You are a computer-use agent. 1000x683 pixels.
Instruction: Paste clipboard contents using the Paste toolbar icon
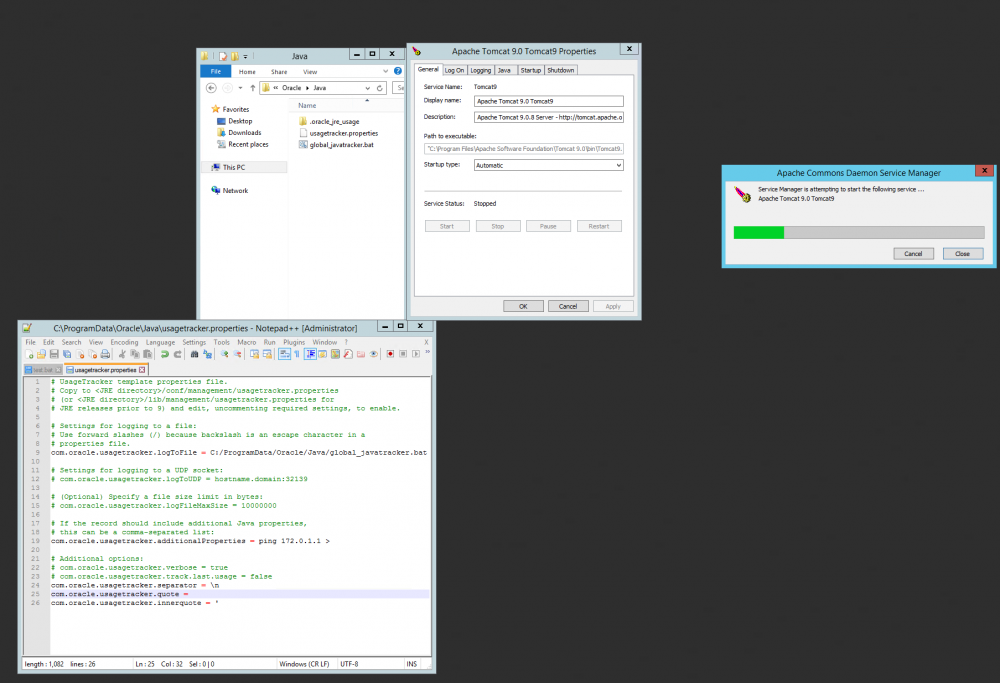pos(149,354)
